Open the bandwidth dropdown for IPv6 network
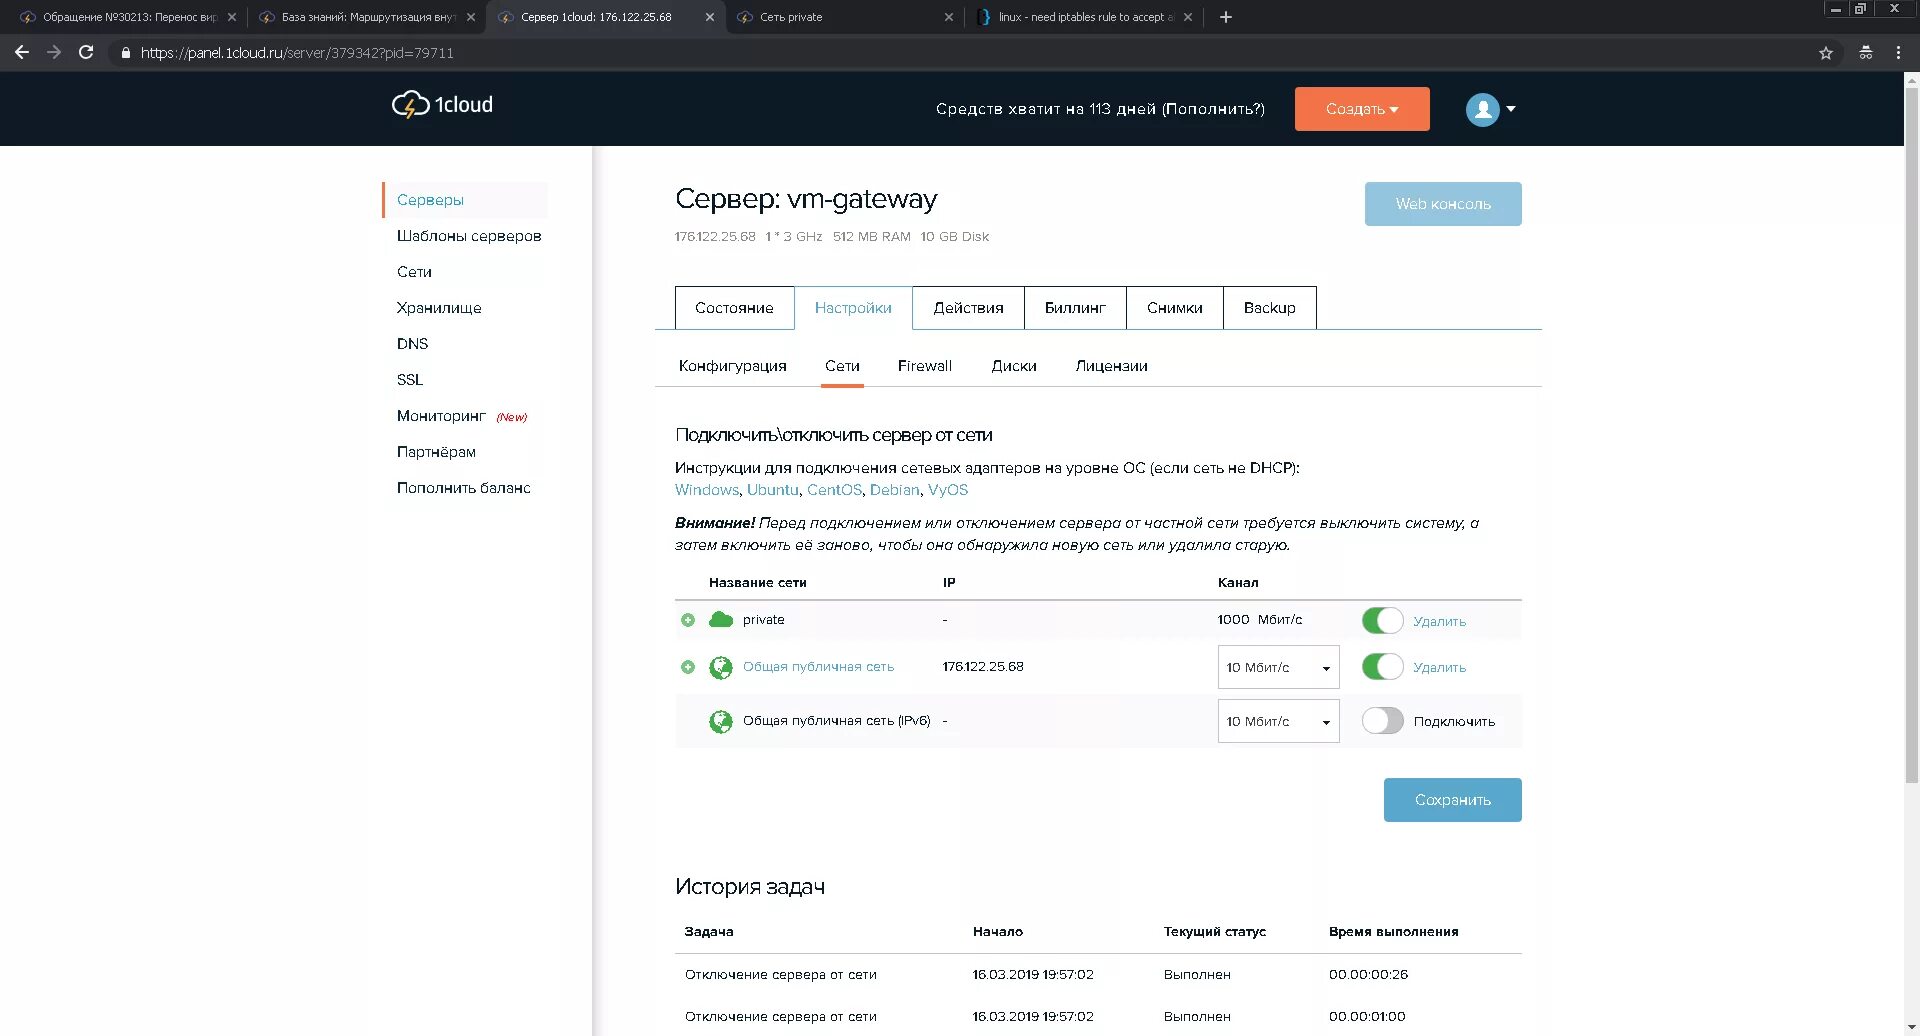Image resolution: width=1920 pixels, height=1036 pixels. coord(1278,721)
